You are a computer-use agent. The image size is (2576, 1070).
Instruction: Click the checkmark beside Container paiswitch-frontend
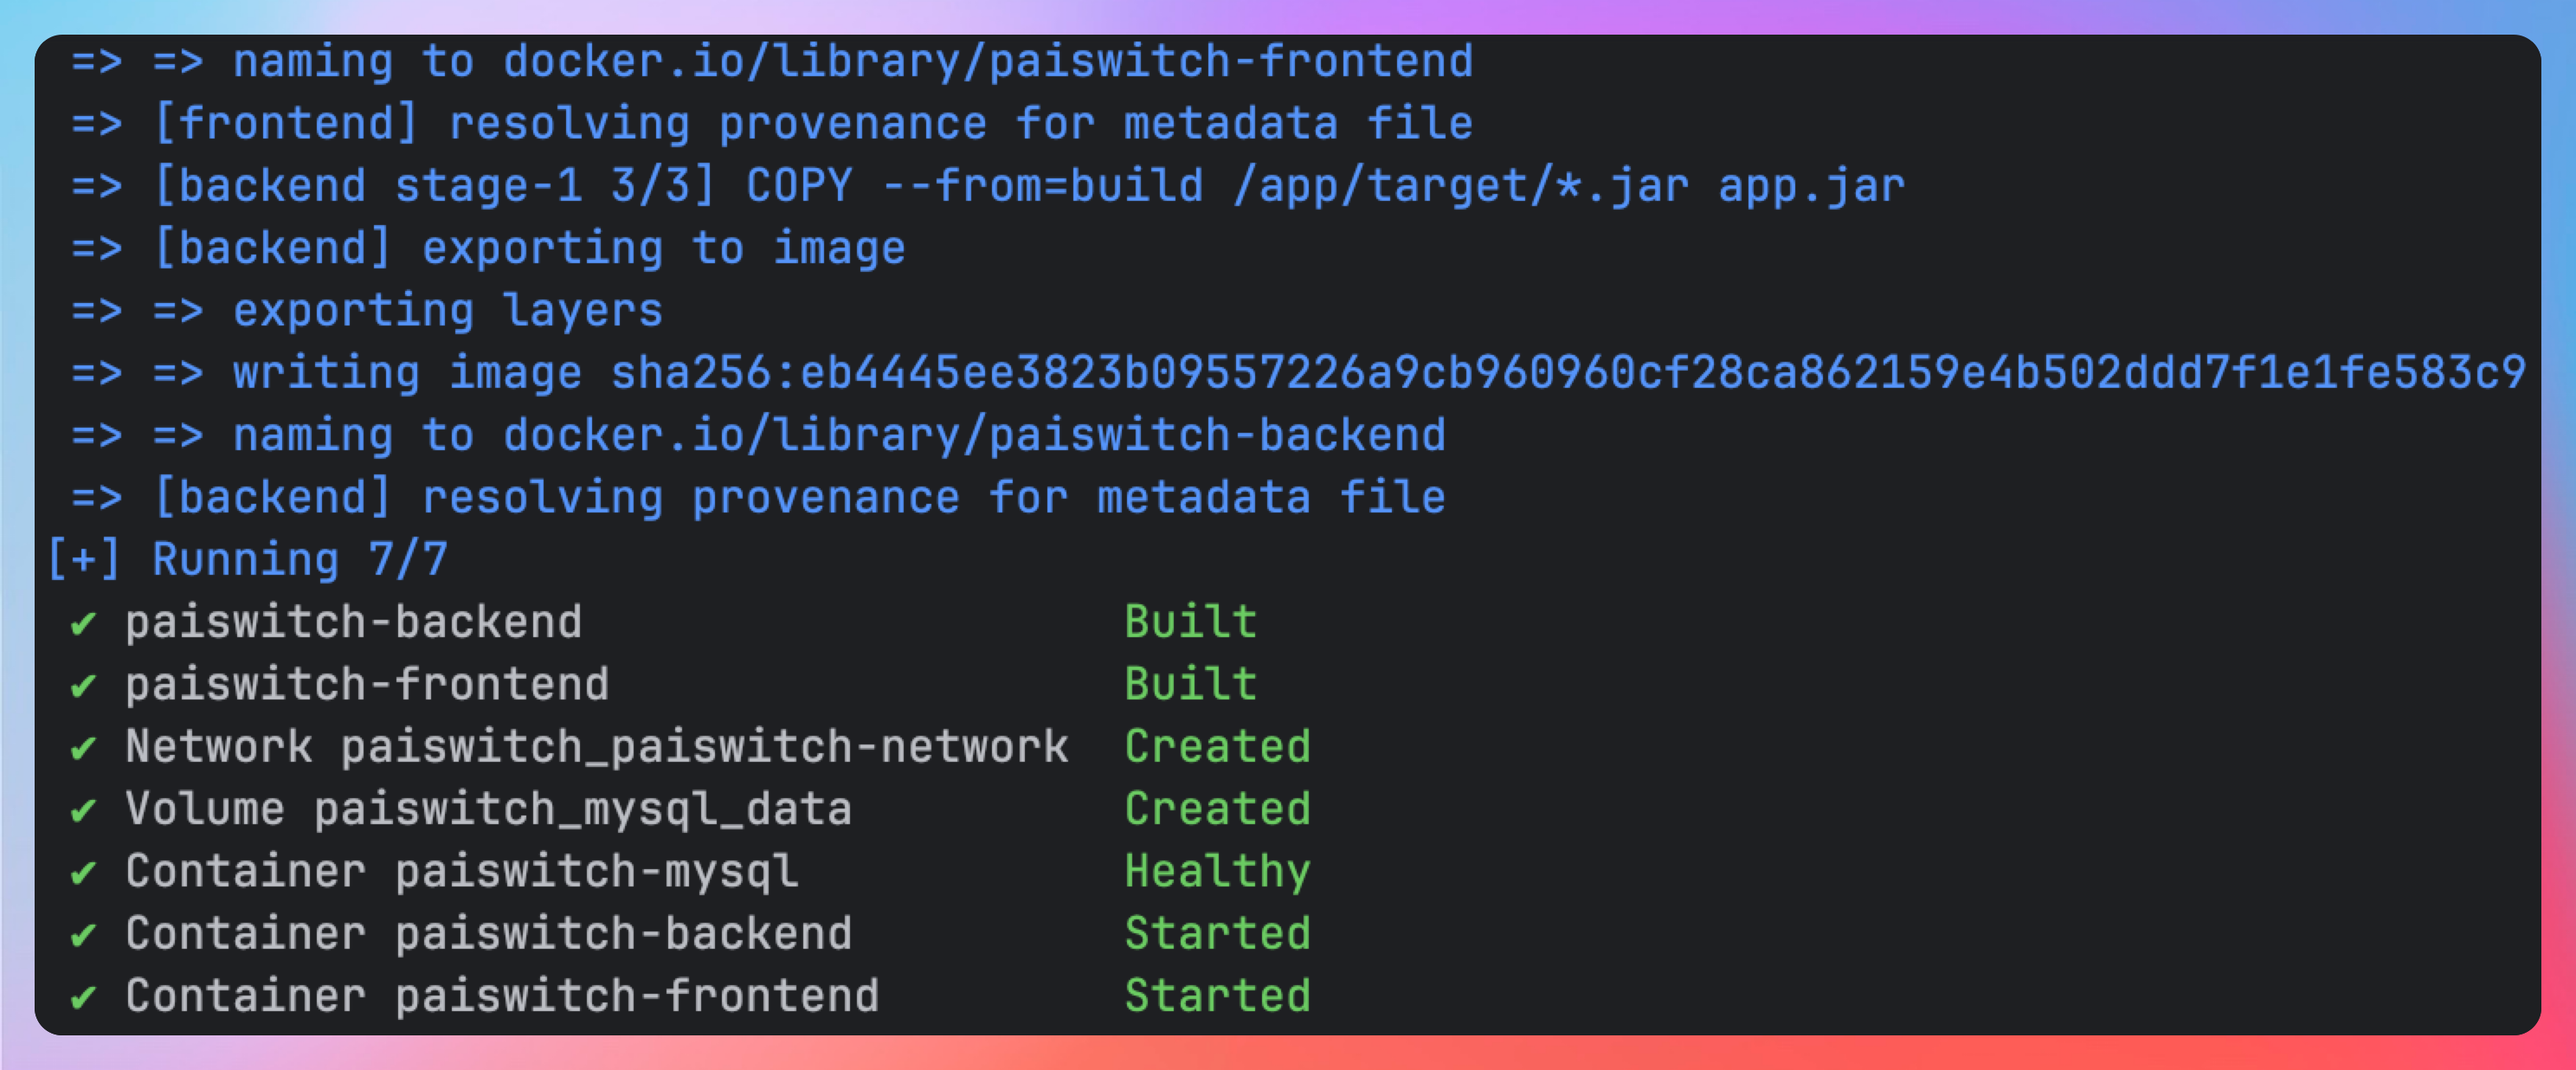pos(84,997)
